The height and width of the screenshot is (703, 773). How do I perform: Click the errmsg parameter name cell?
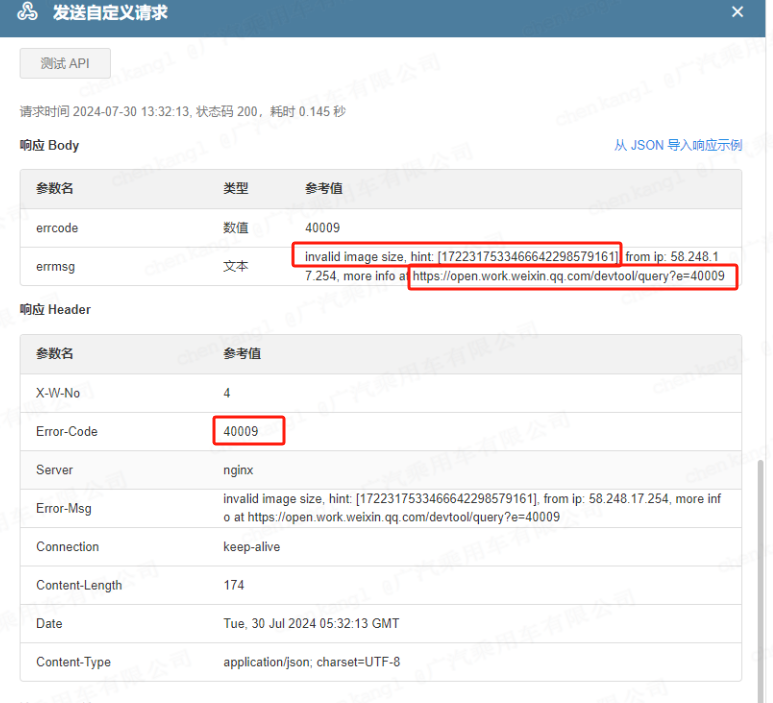(56, 267)
